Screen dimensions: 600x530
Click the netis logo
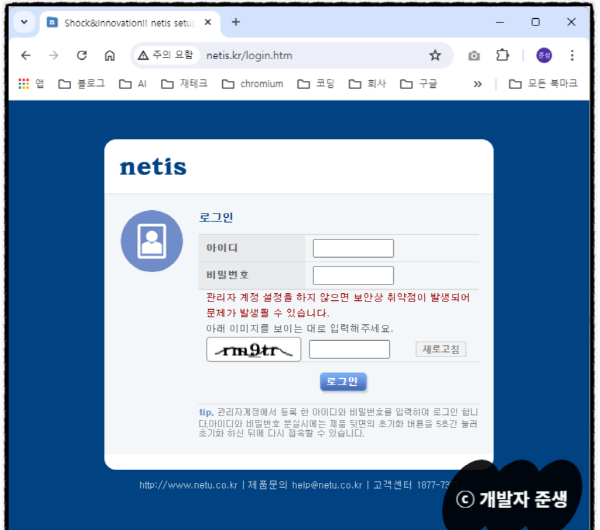tap(153, 167)
